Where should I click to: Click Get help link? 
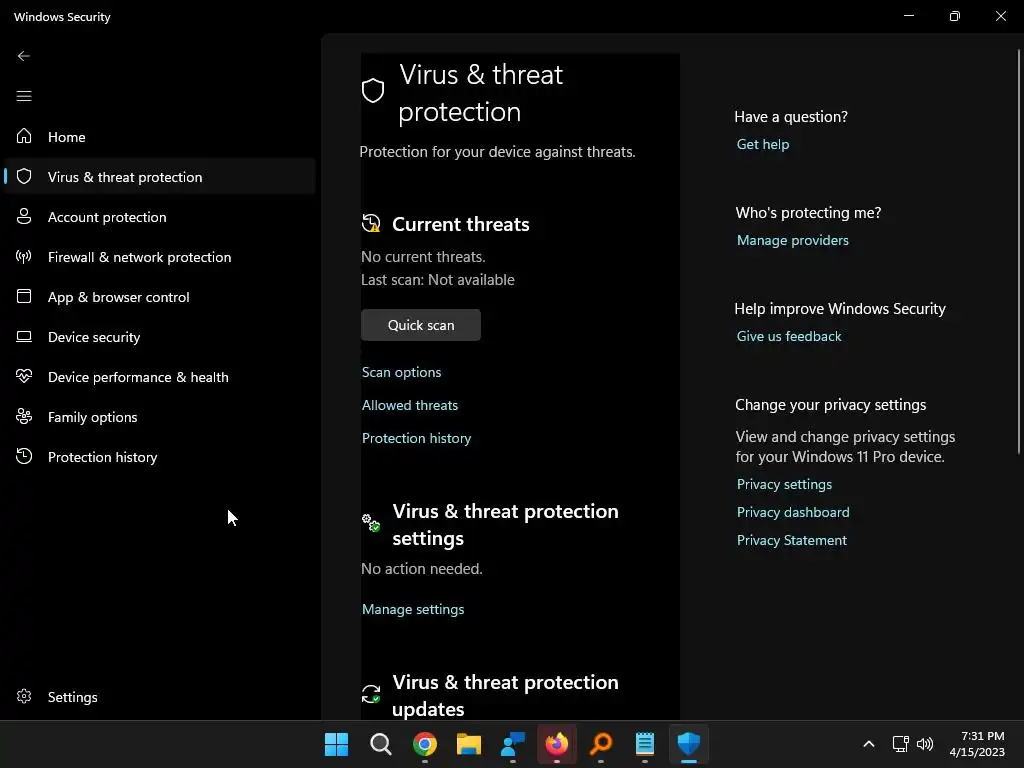763,144
